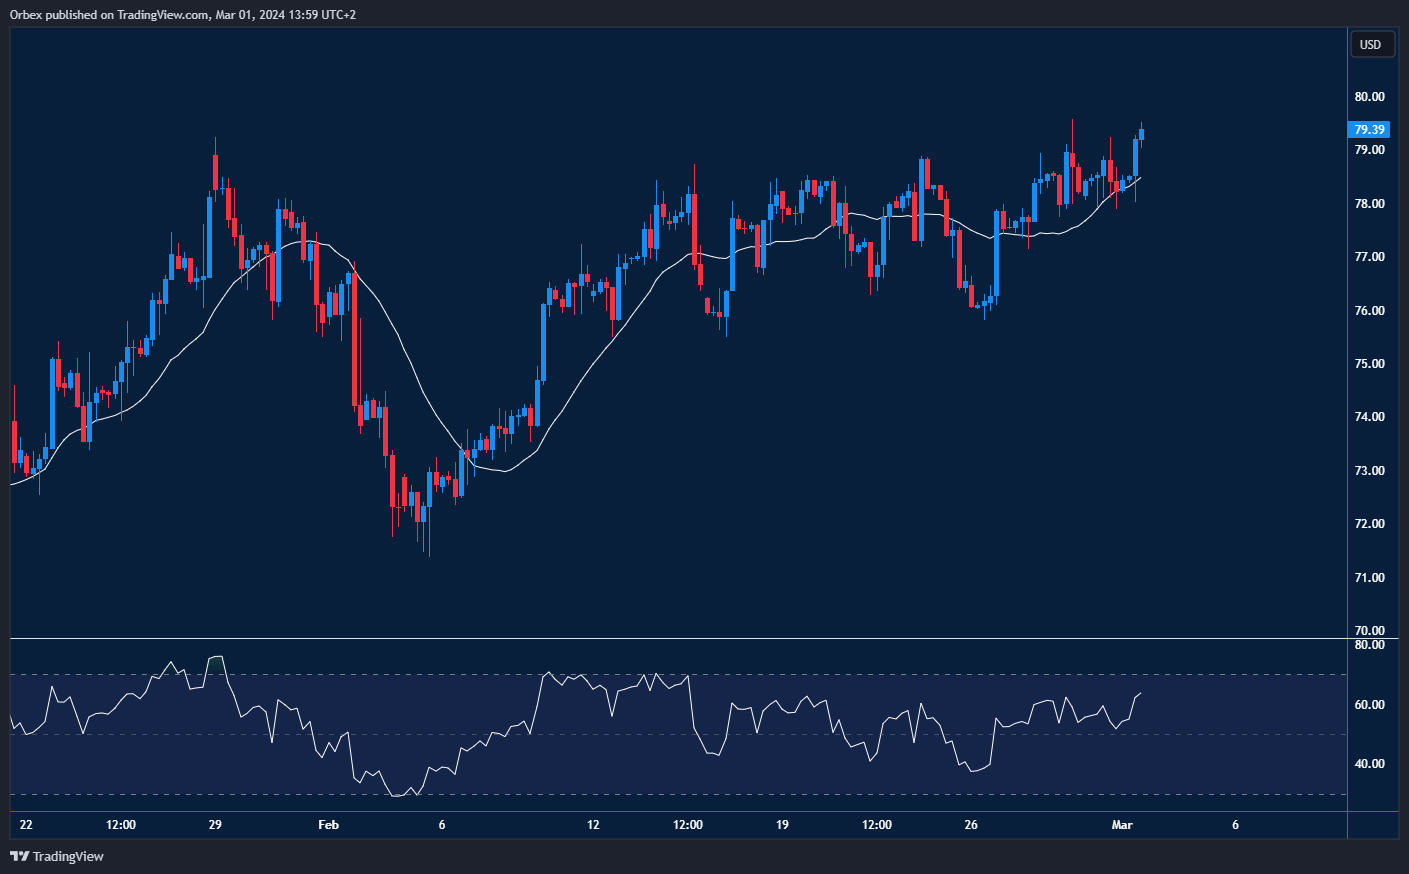Click the Orbex published on TradingView.com header text

[183, 14]
